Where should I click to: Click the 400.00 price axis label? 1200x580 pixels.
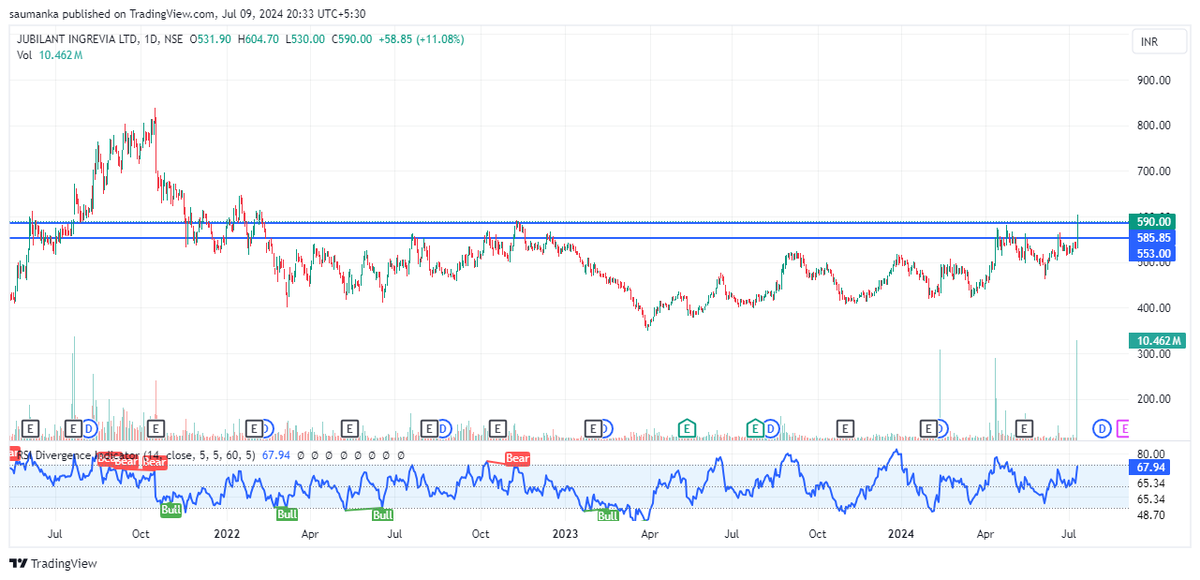click(1154, 308)
